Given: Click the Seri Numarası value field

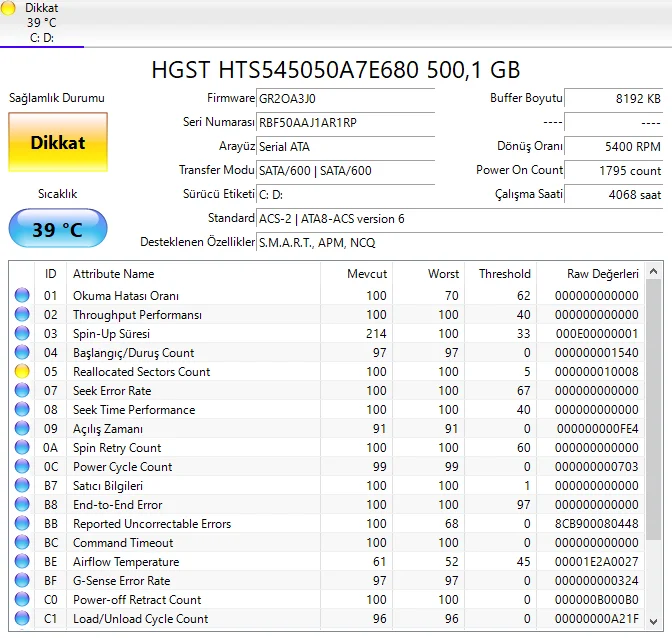Looking at the screenshot, I should click(x=345, y=123).
